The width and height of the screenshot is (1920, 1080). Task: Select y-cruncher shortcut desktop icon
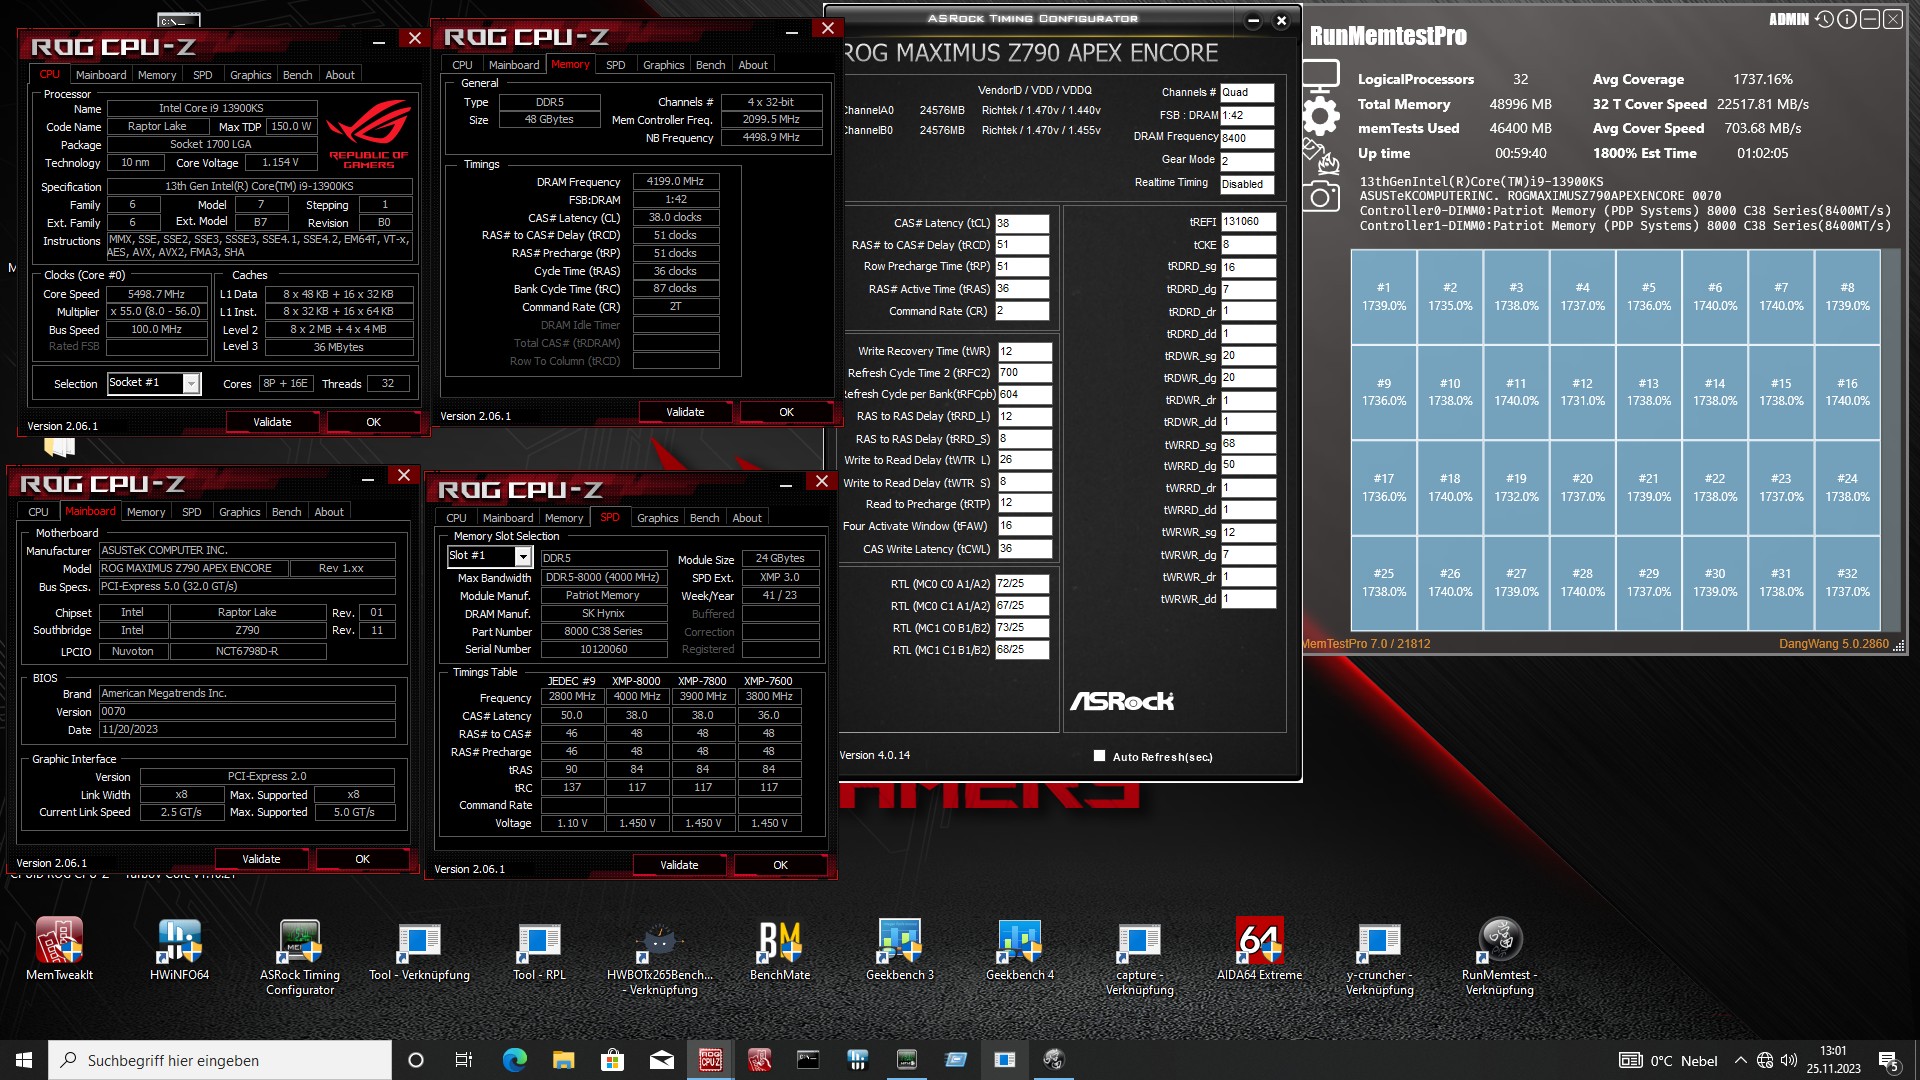[1380, 957]
